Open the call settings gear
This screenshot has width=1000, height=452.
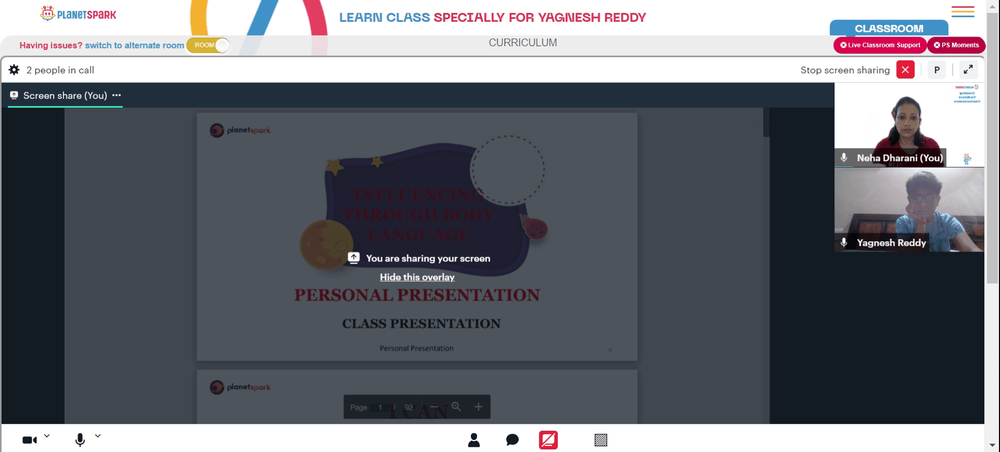click(x=14, y=69)
